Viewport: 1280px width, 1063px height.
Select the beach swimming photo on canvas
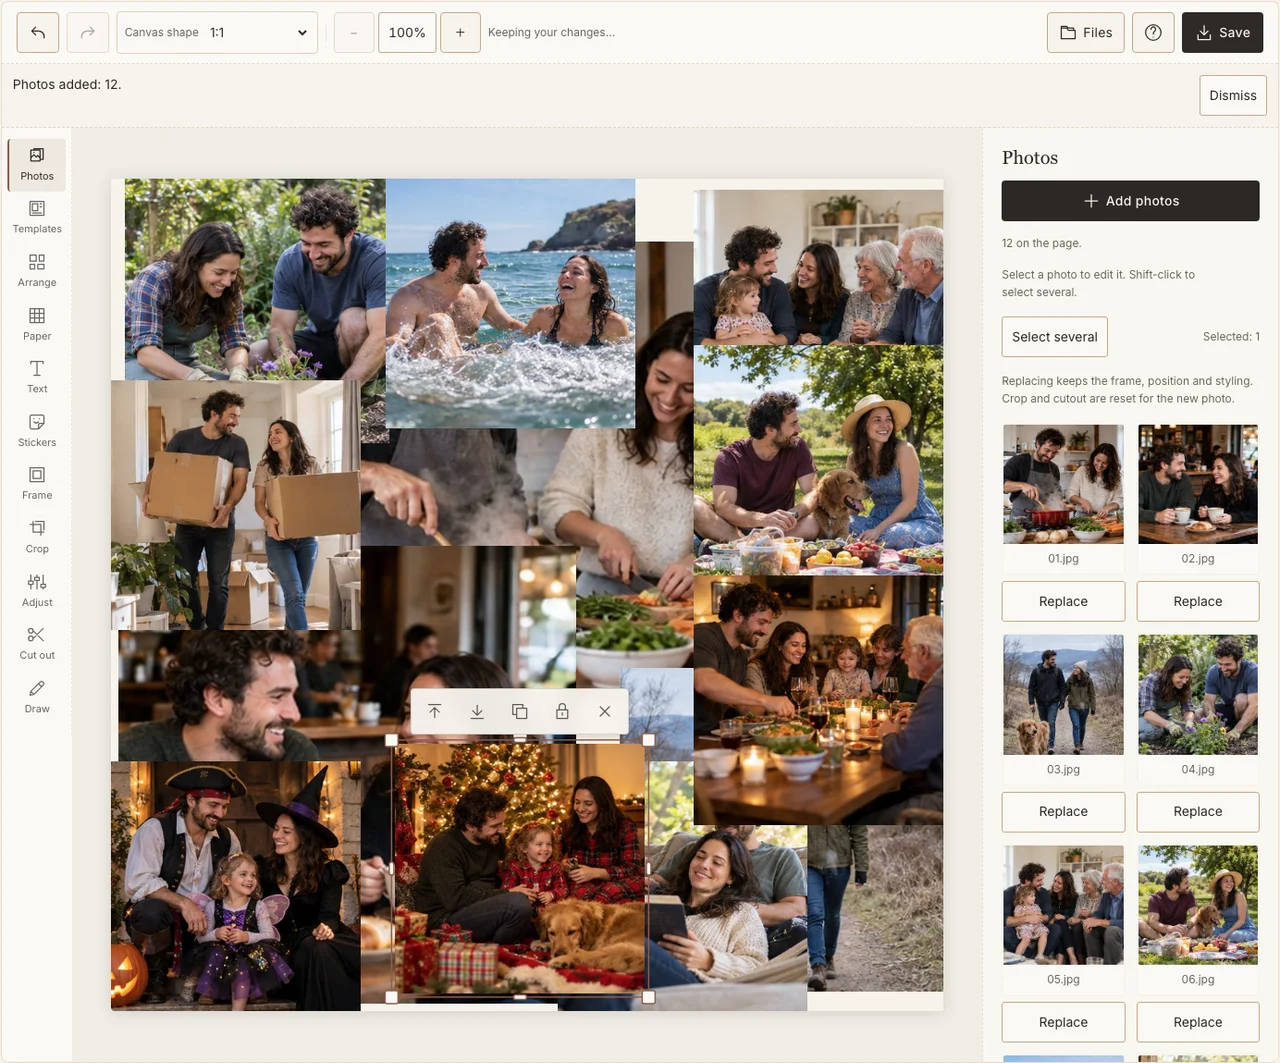[510, 304]
